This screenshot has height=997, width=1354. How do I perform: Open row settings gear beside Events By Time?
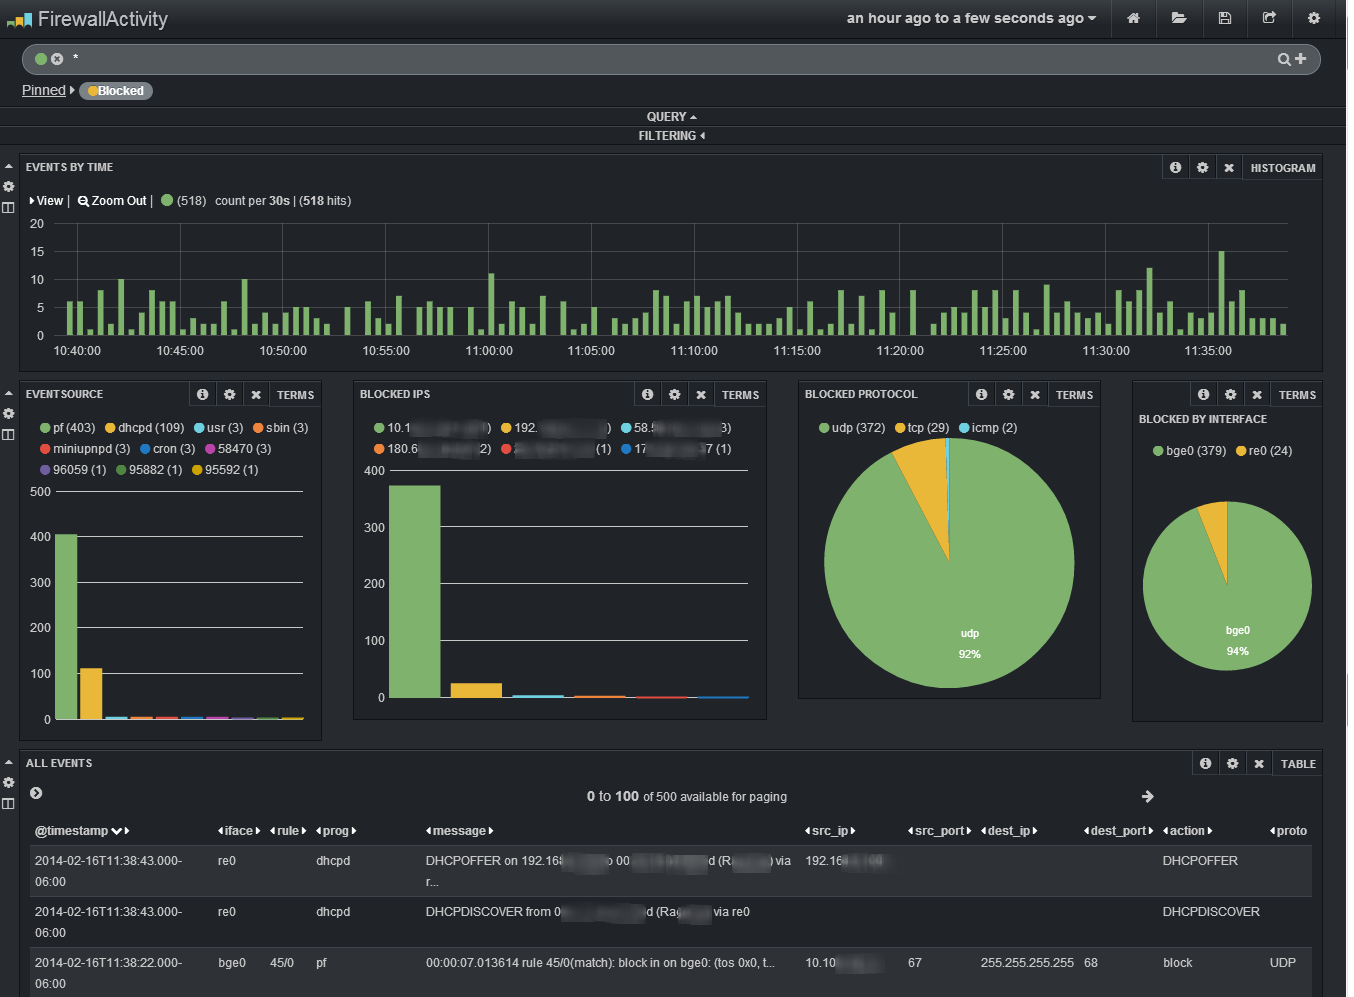[8, 187]
